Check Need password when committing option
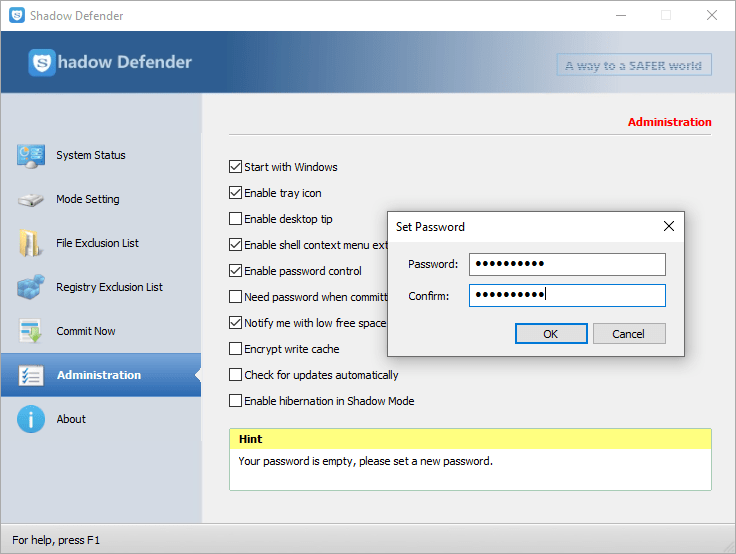The height and width of the screenshot is (554, 736). point(235,297)
